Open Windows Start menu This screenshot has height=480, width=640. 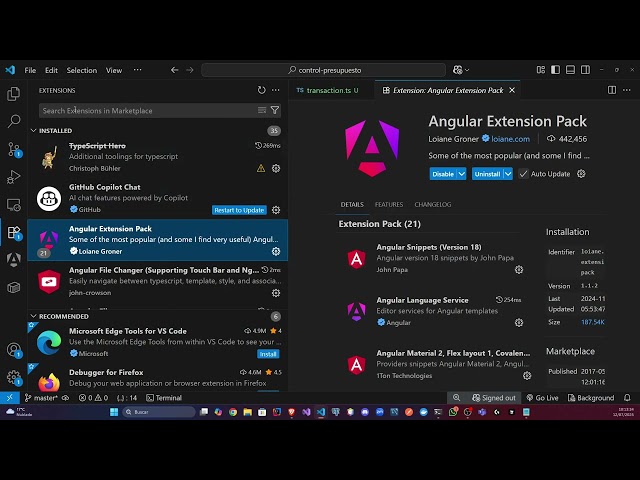pyautogui.click(x=114, y=412)
